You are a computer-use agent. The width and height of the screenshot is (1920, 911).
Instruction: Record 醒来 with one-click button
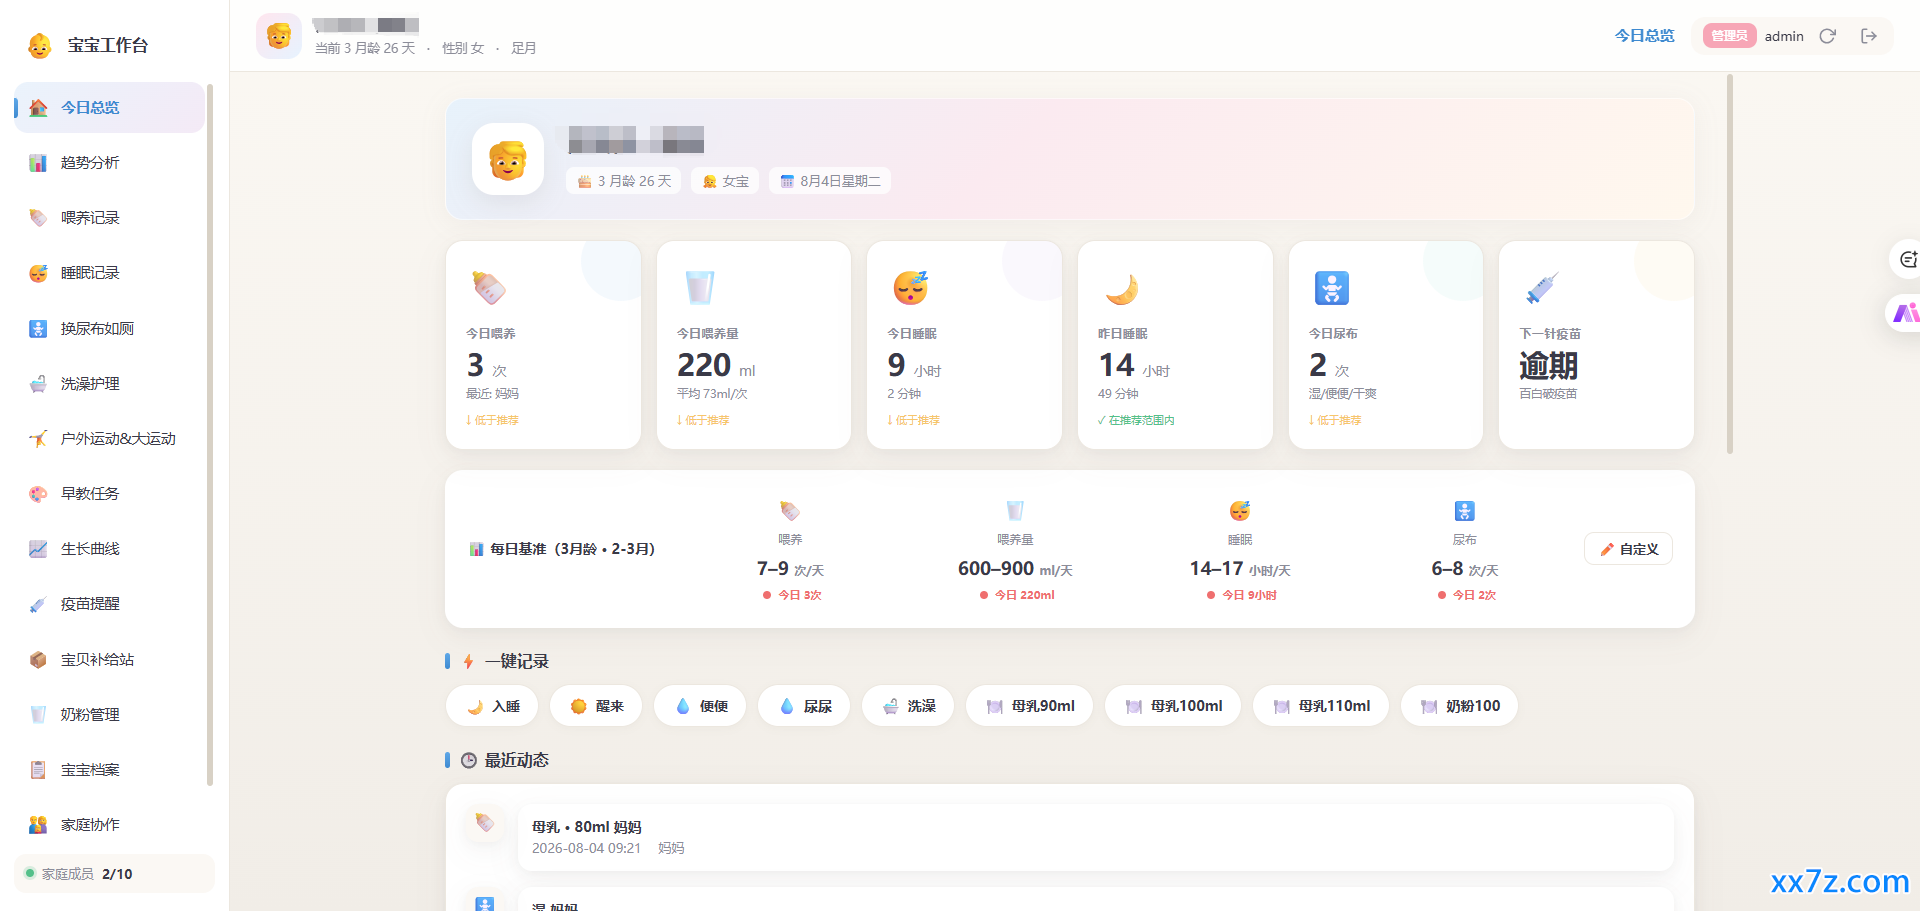pyautogui.click(x=597, y=706)
